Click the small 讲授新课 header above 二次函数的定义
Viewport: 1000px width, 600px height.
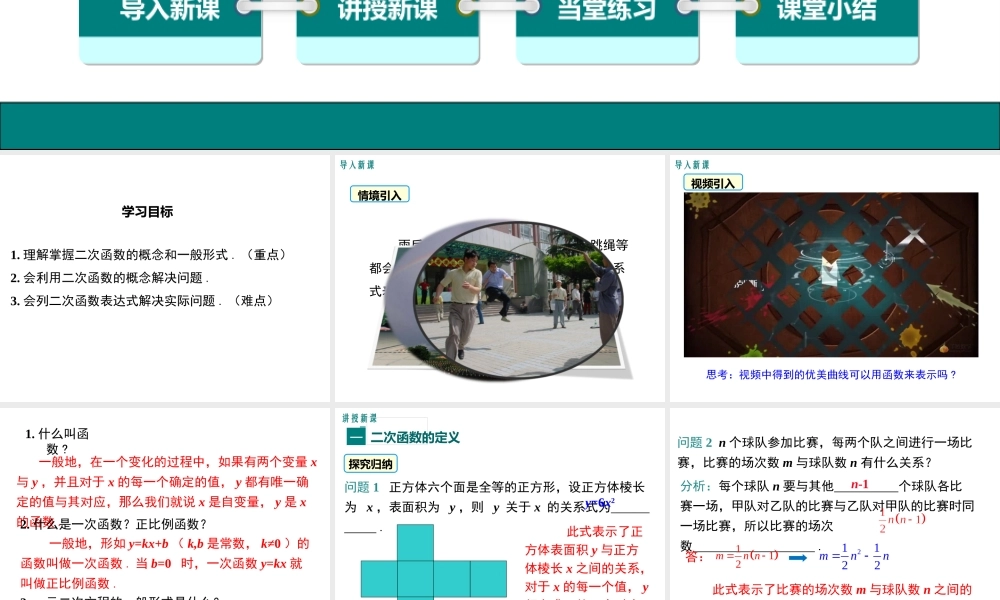click(x=360, y=418)
